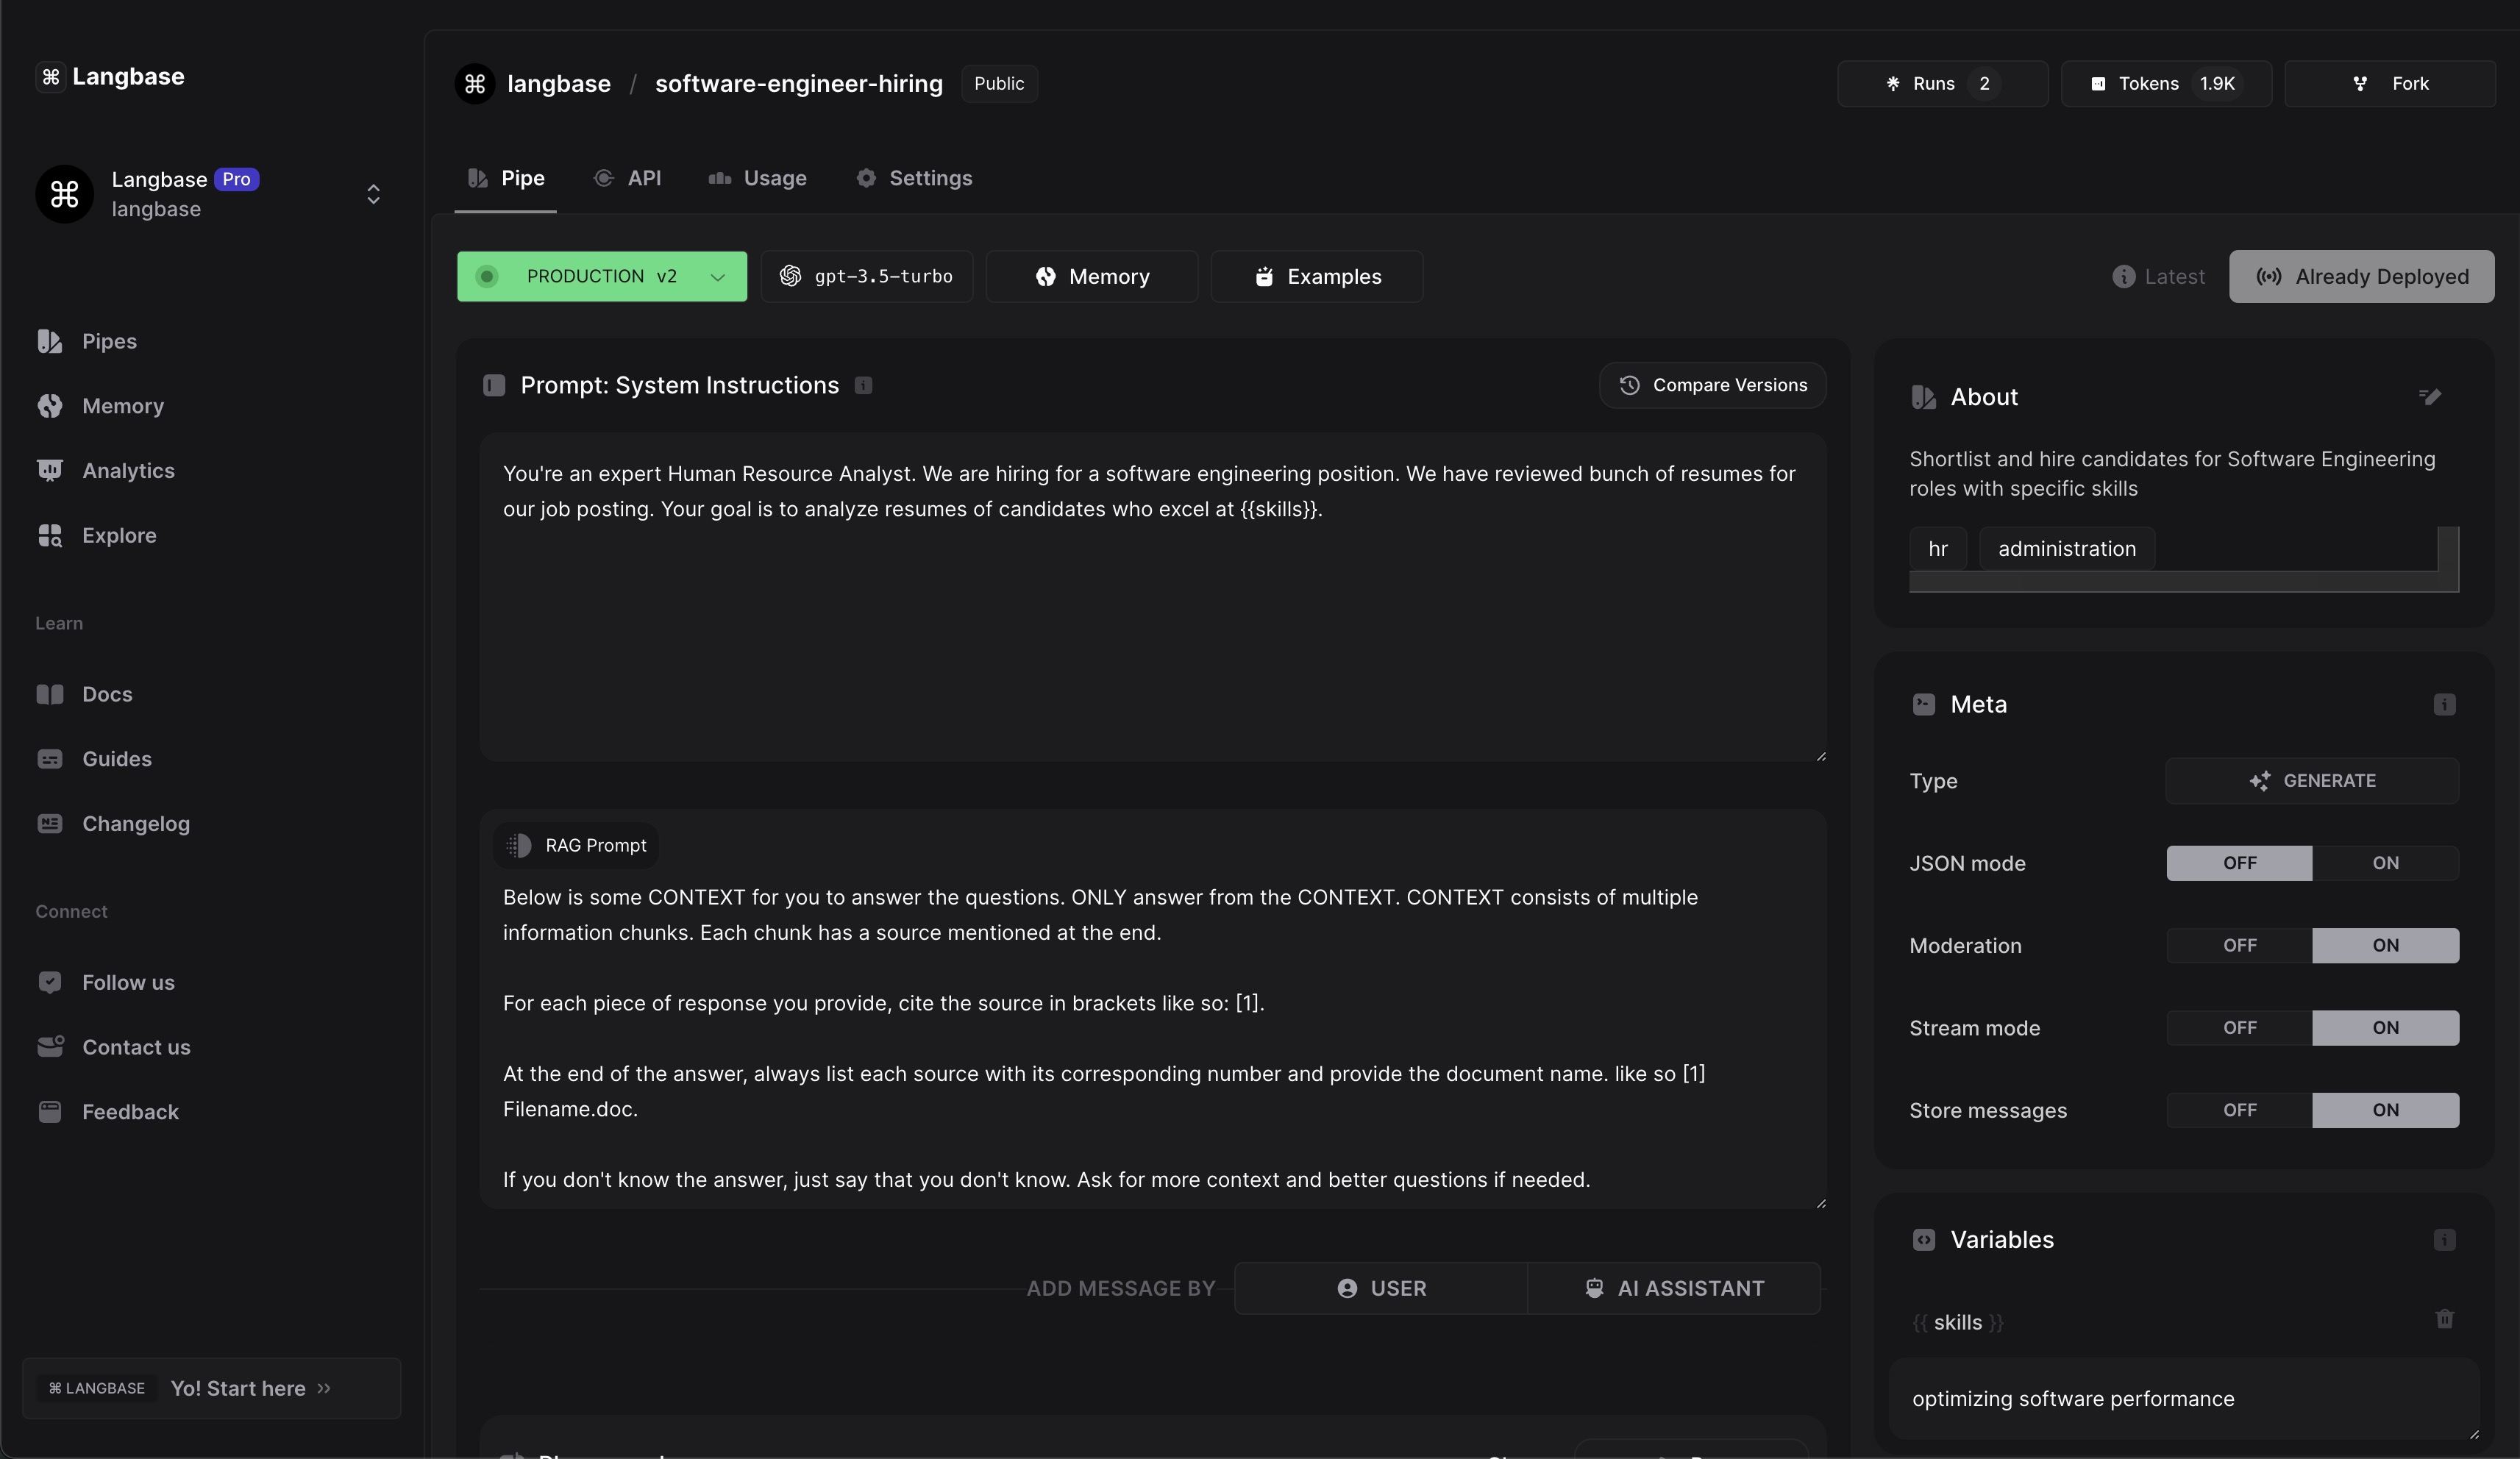The height and width of the screenshot is (1459, 2520).
Task: Click the Variables section info icon
Action: [x=2444, y=1240]
